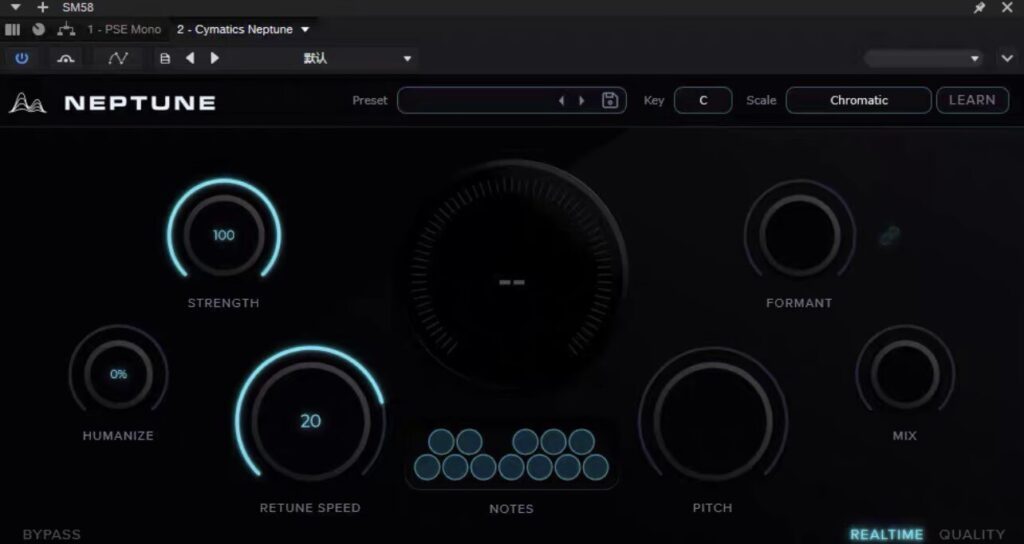Open the automation curve icon
This screenshot has width=1024, height=544.
(x=118, y=58)
